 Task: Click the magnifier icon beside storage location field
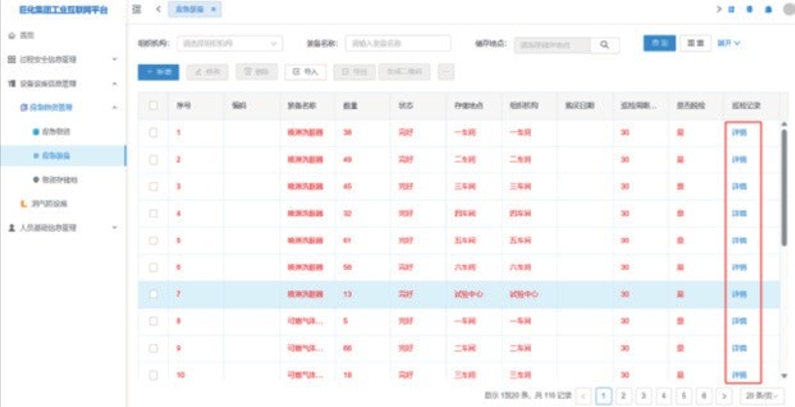click(x=604, y=45)
